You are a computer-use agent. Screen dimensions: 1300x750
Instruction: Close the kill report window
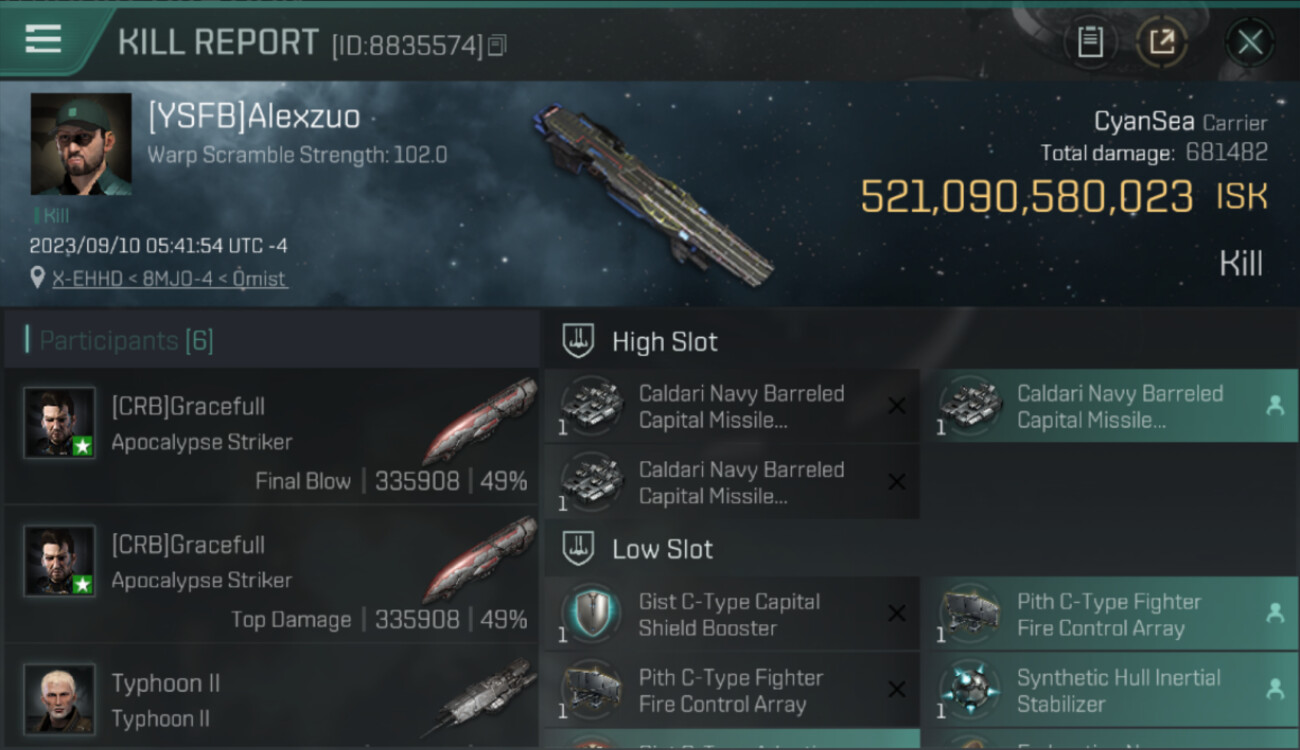1249,42
